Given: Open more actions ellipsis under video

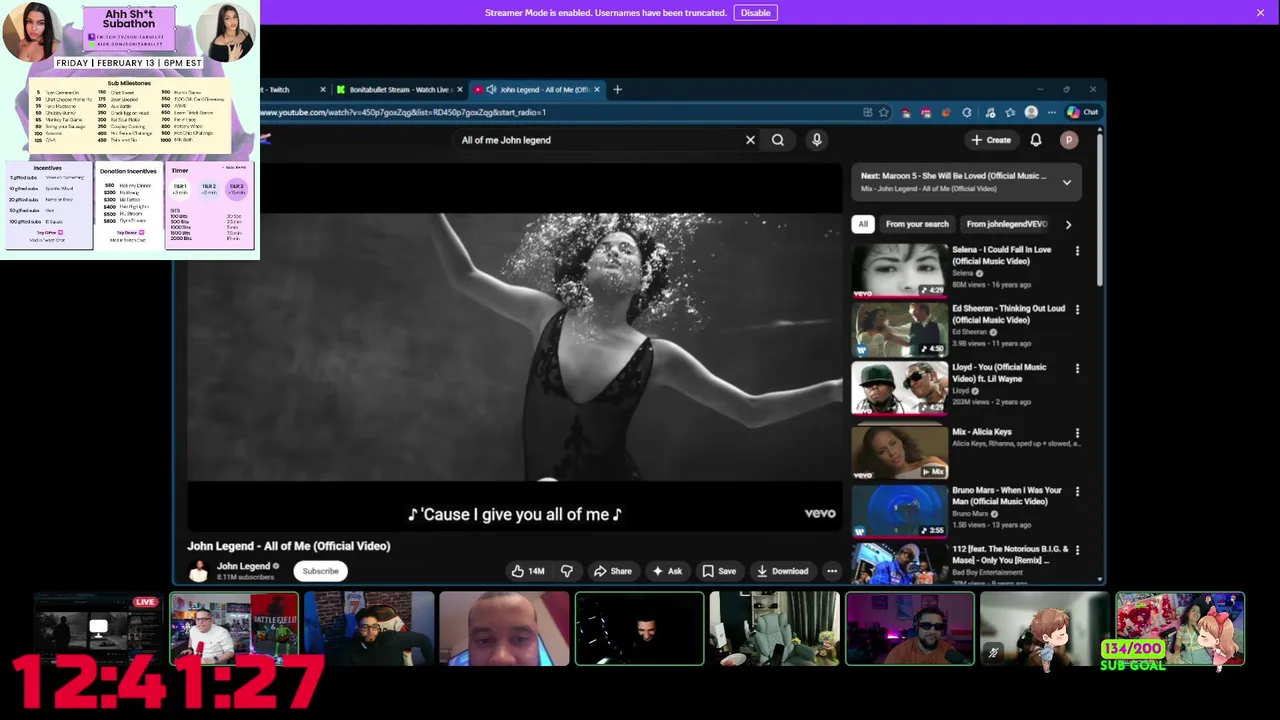Looking at the screenshot, I should click(832, 571).
